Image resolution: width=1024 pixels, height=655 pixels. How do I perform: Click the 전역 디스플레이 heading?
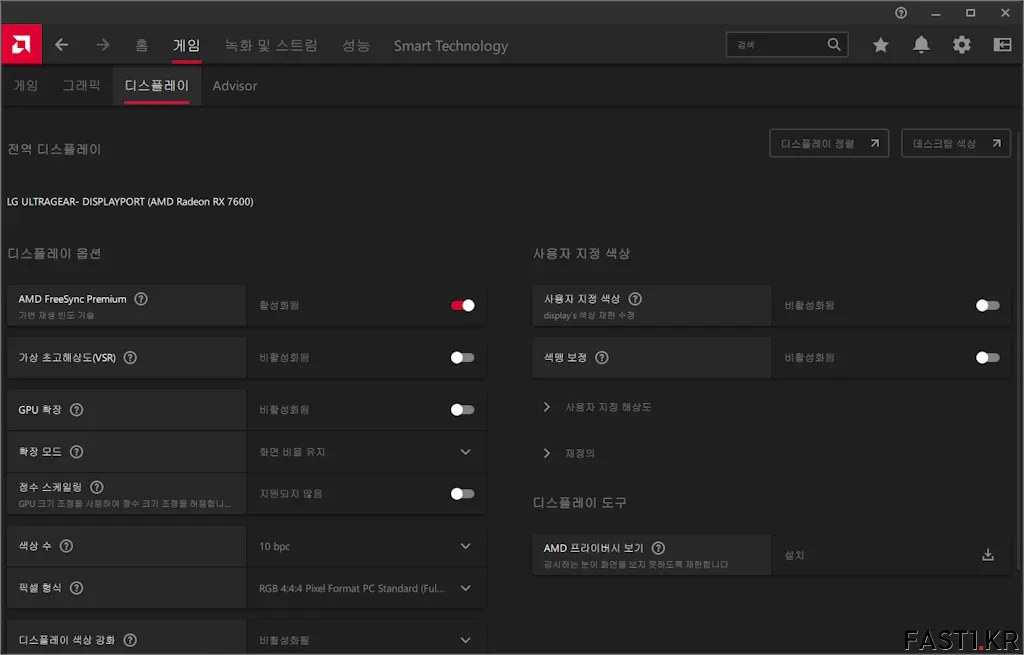(54, 149)
